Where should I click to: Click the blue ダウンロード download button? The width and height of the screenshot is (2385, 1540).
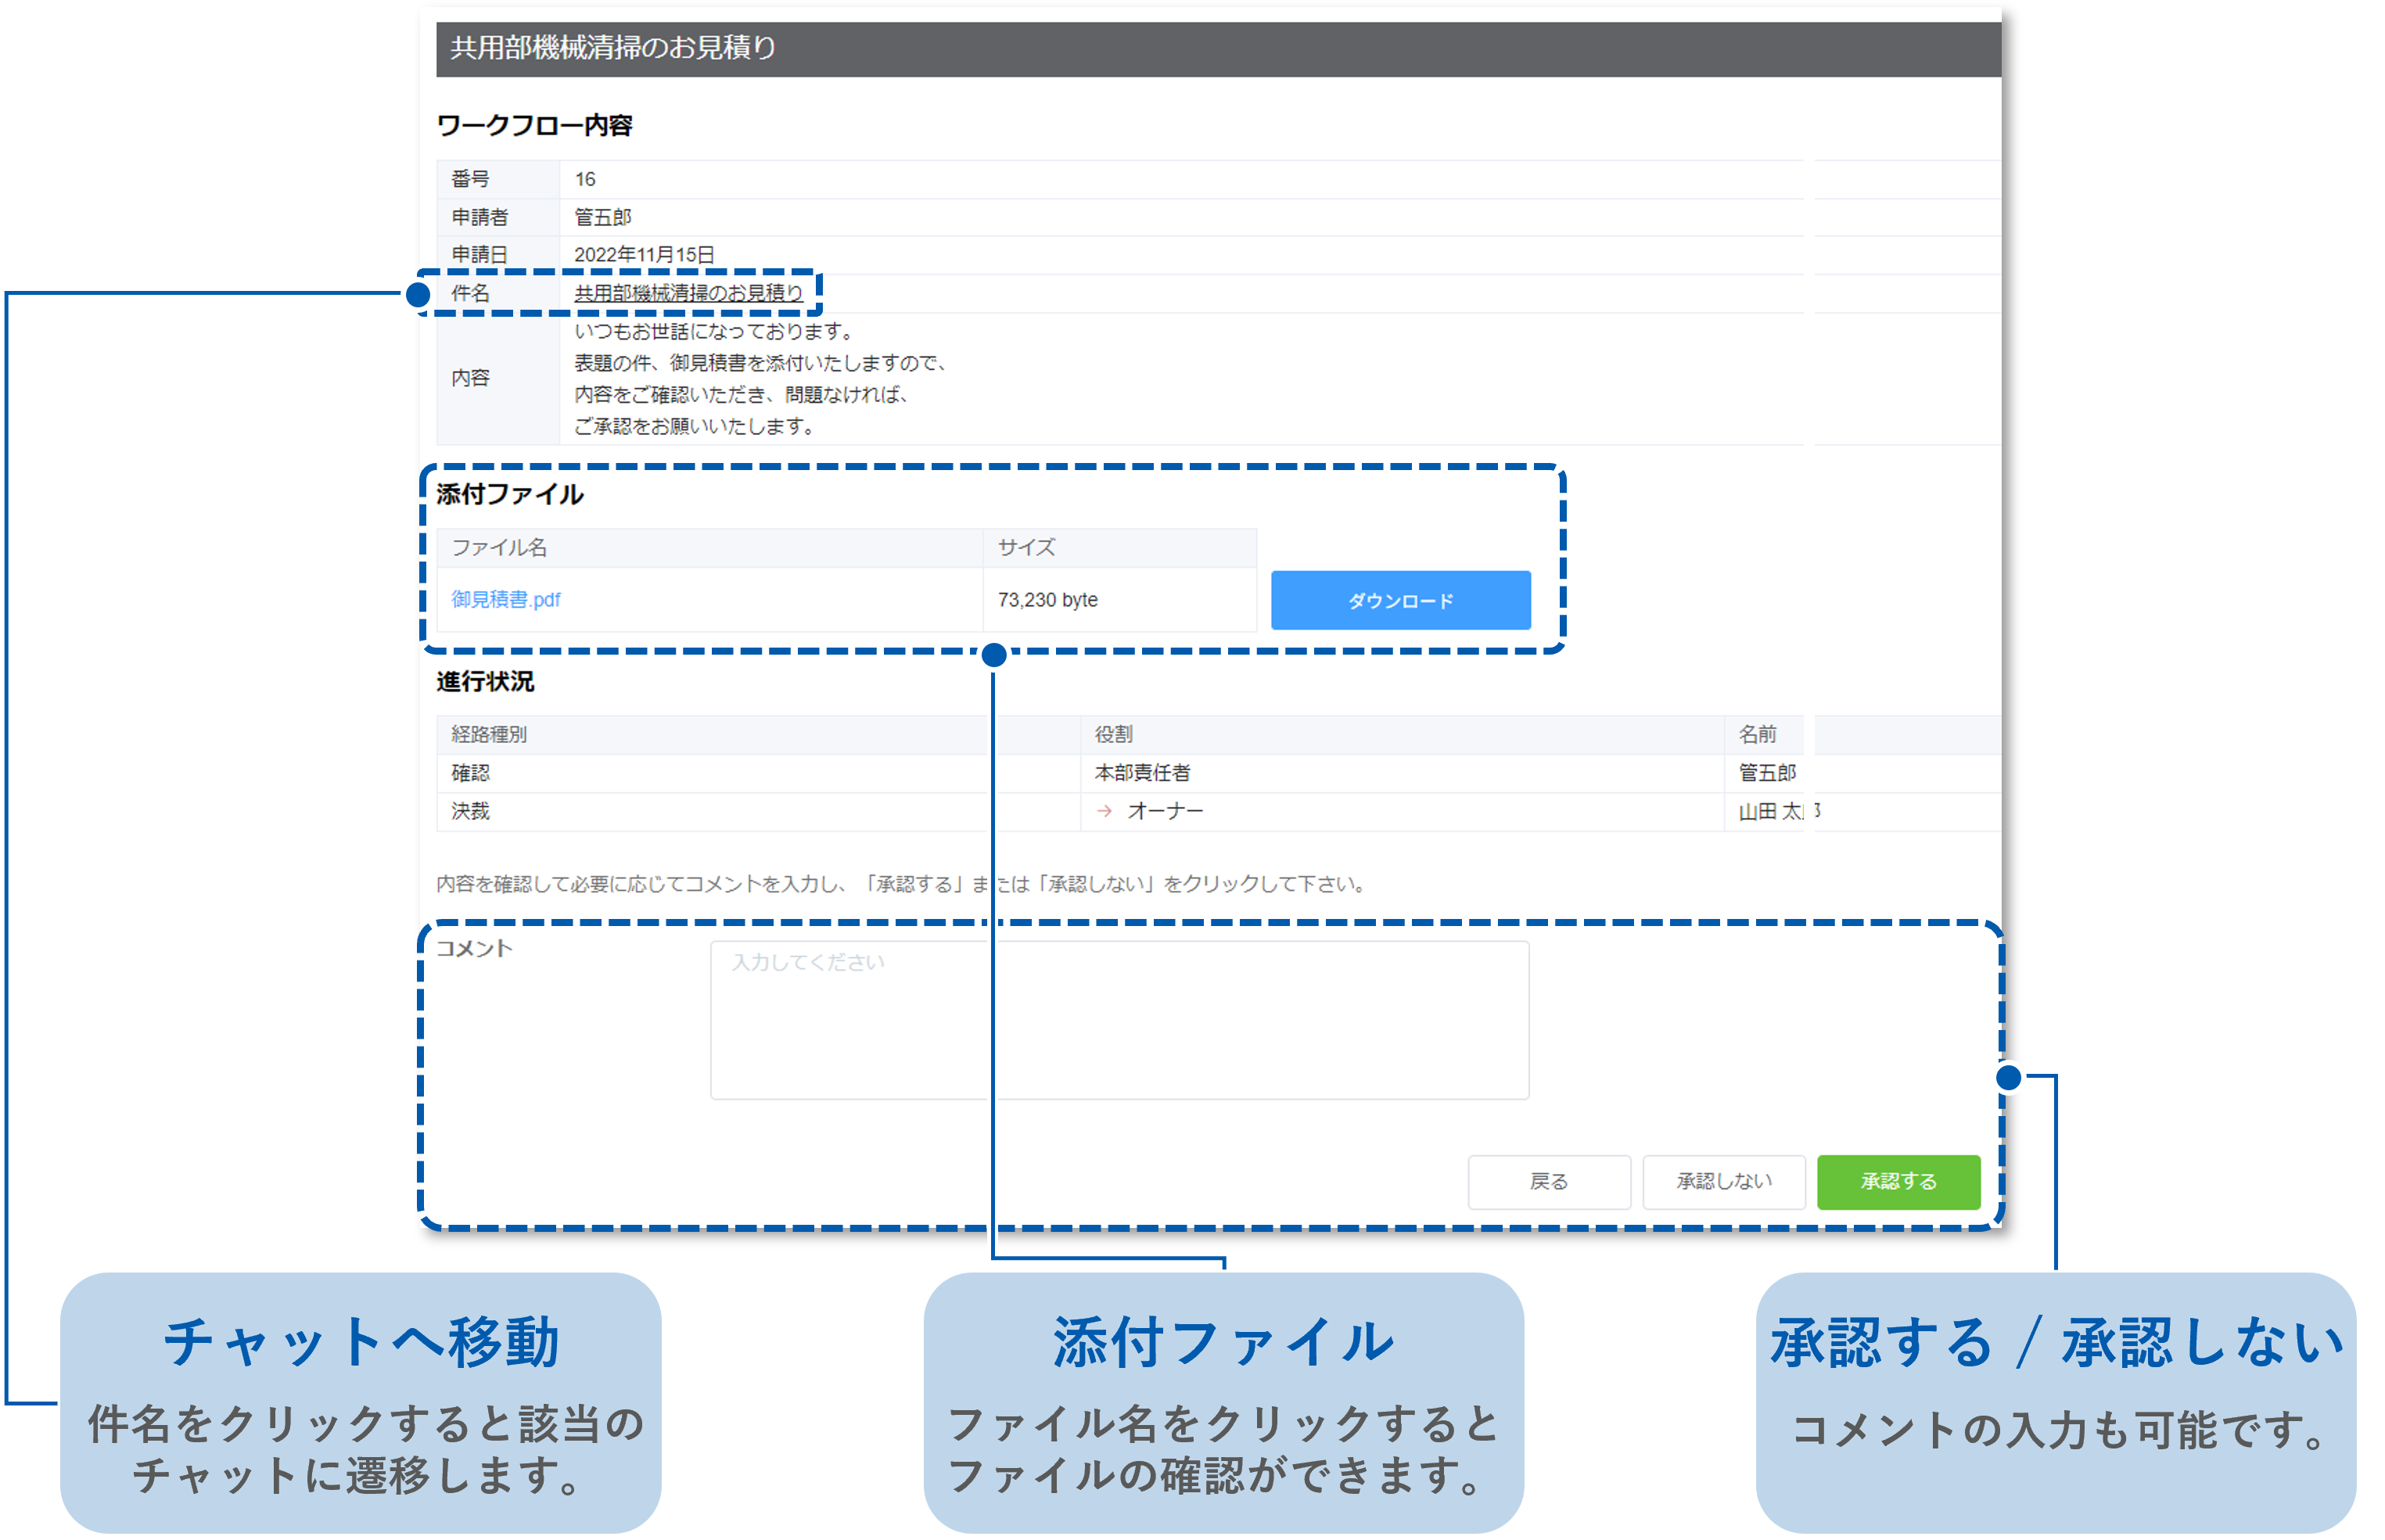point(1400,600)
